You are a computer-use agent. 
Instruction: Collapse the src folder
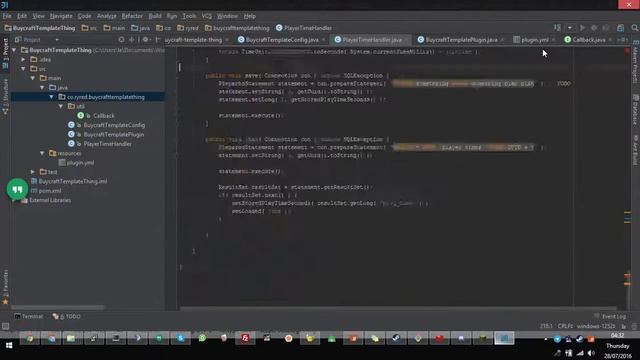24,69
